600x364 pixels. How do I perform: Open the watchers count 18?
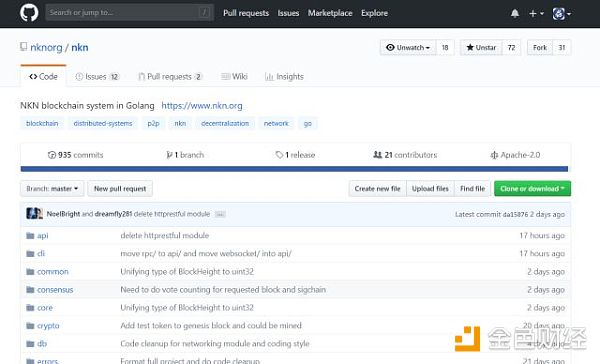pyautogui.click(x=445, y=47)
